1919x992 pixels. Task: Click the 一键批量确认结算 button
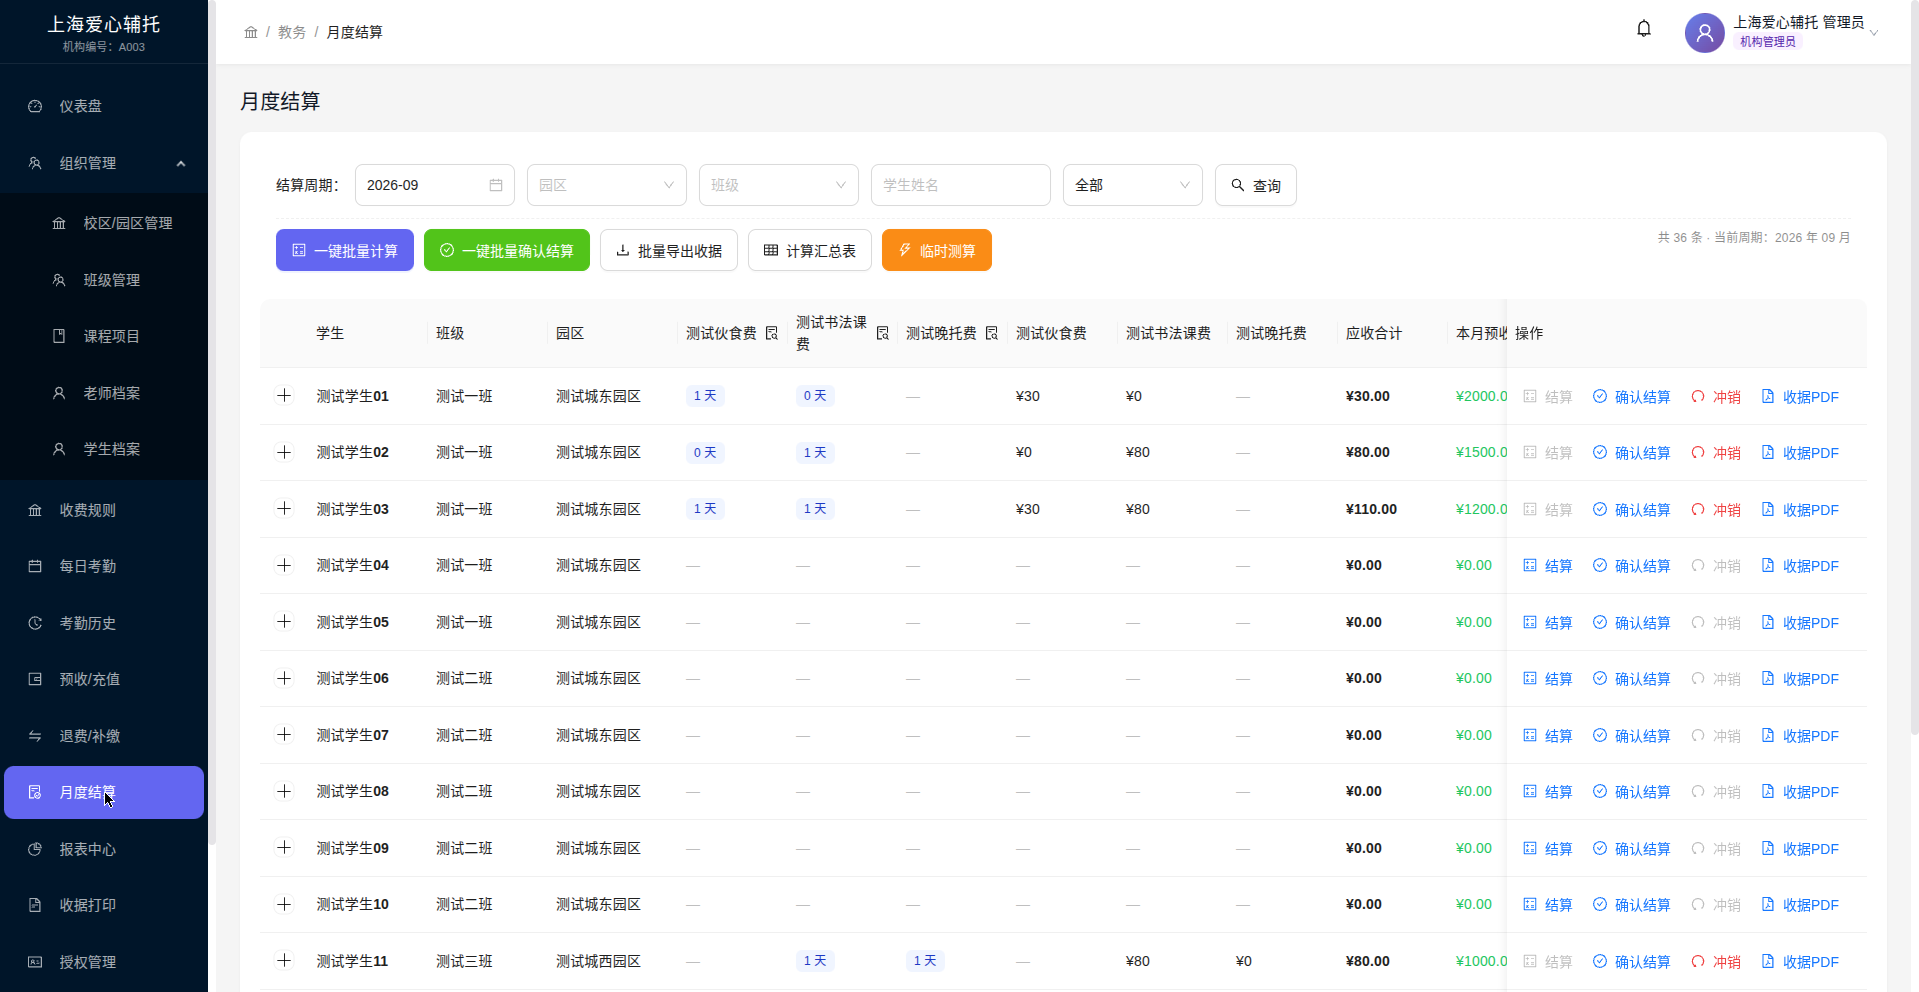(x=507, y=250)
